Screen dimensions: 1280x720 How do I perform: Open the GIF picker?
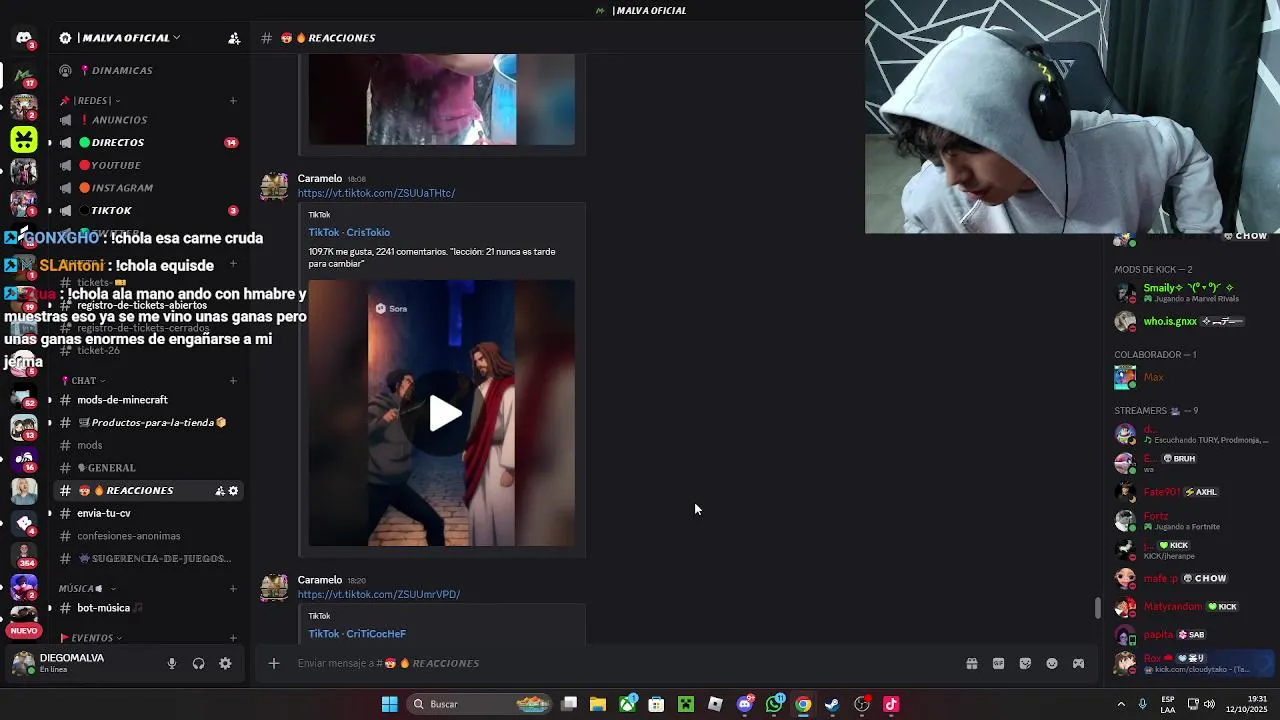pos(998,663)
